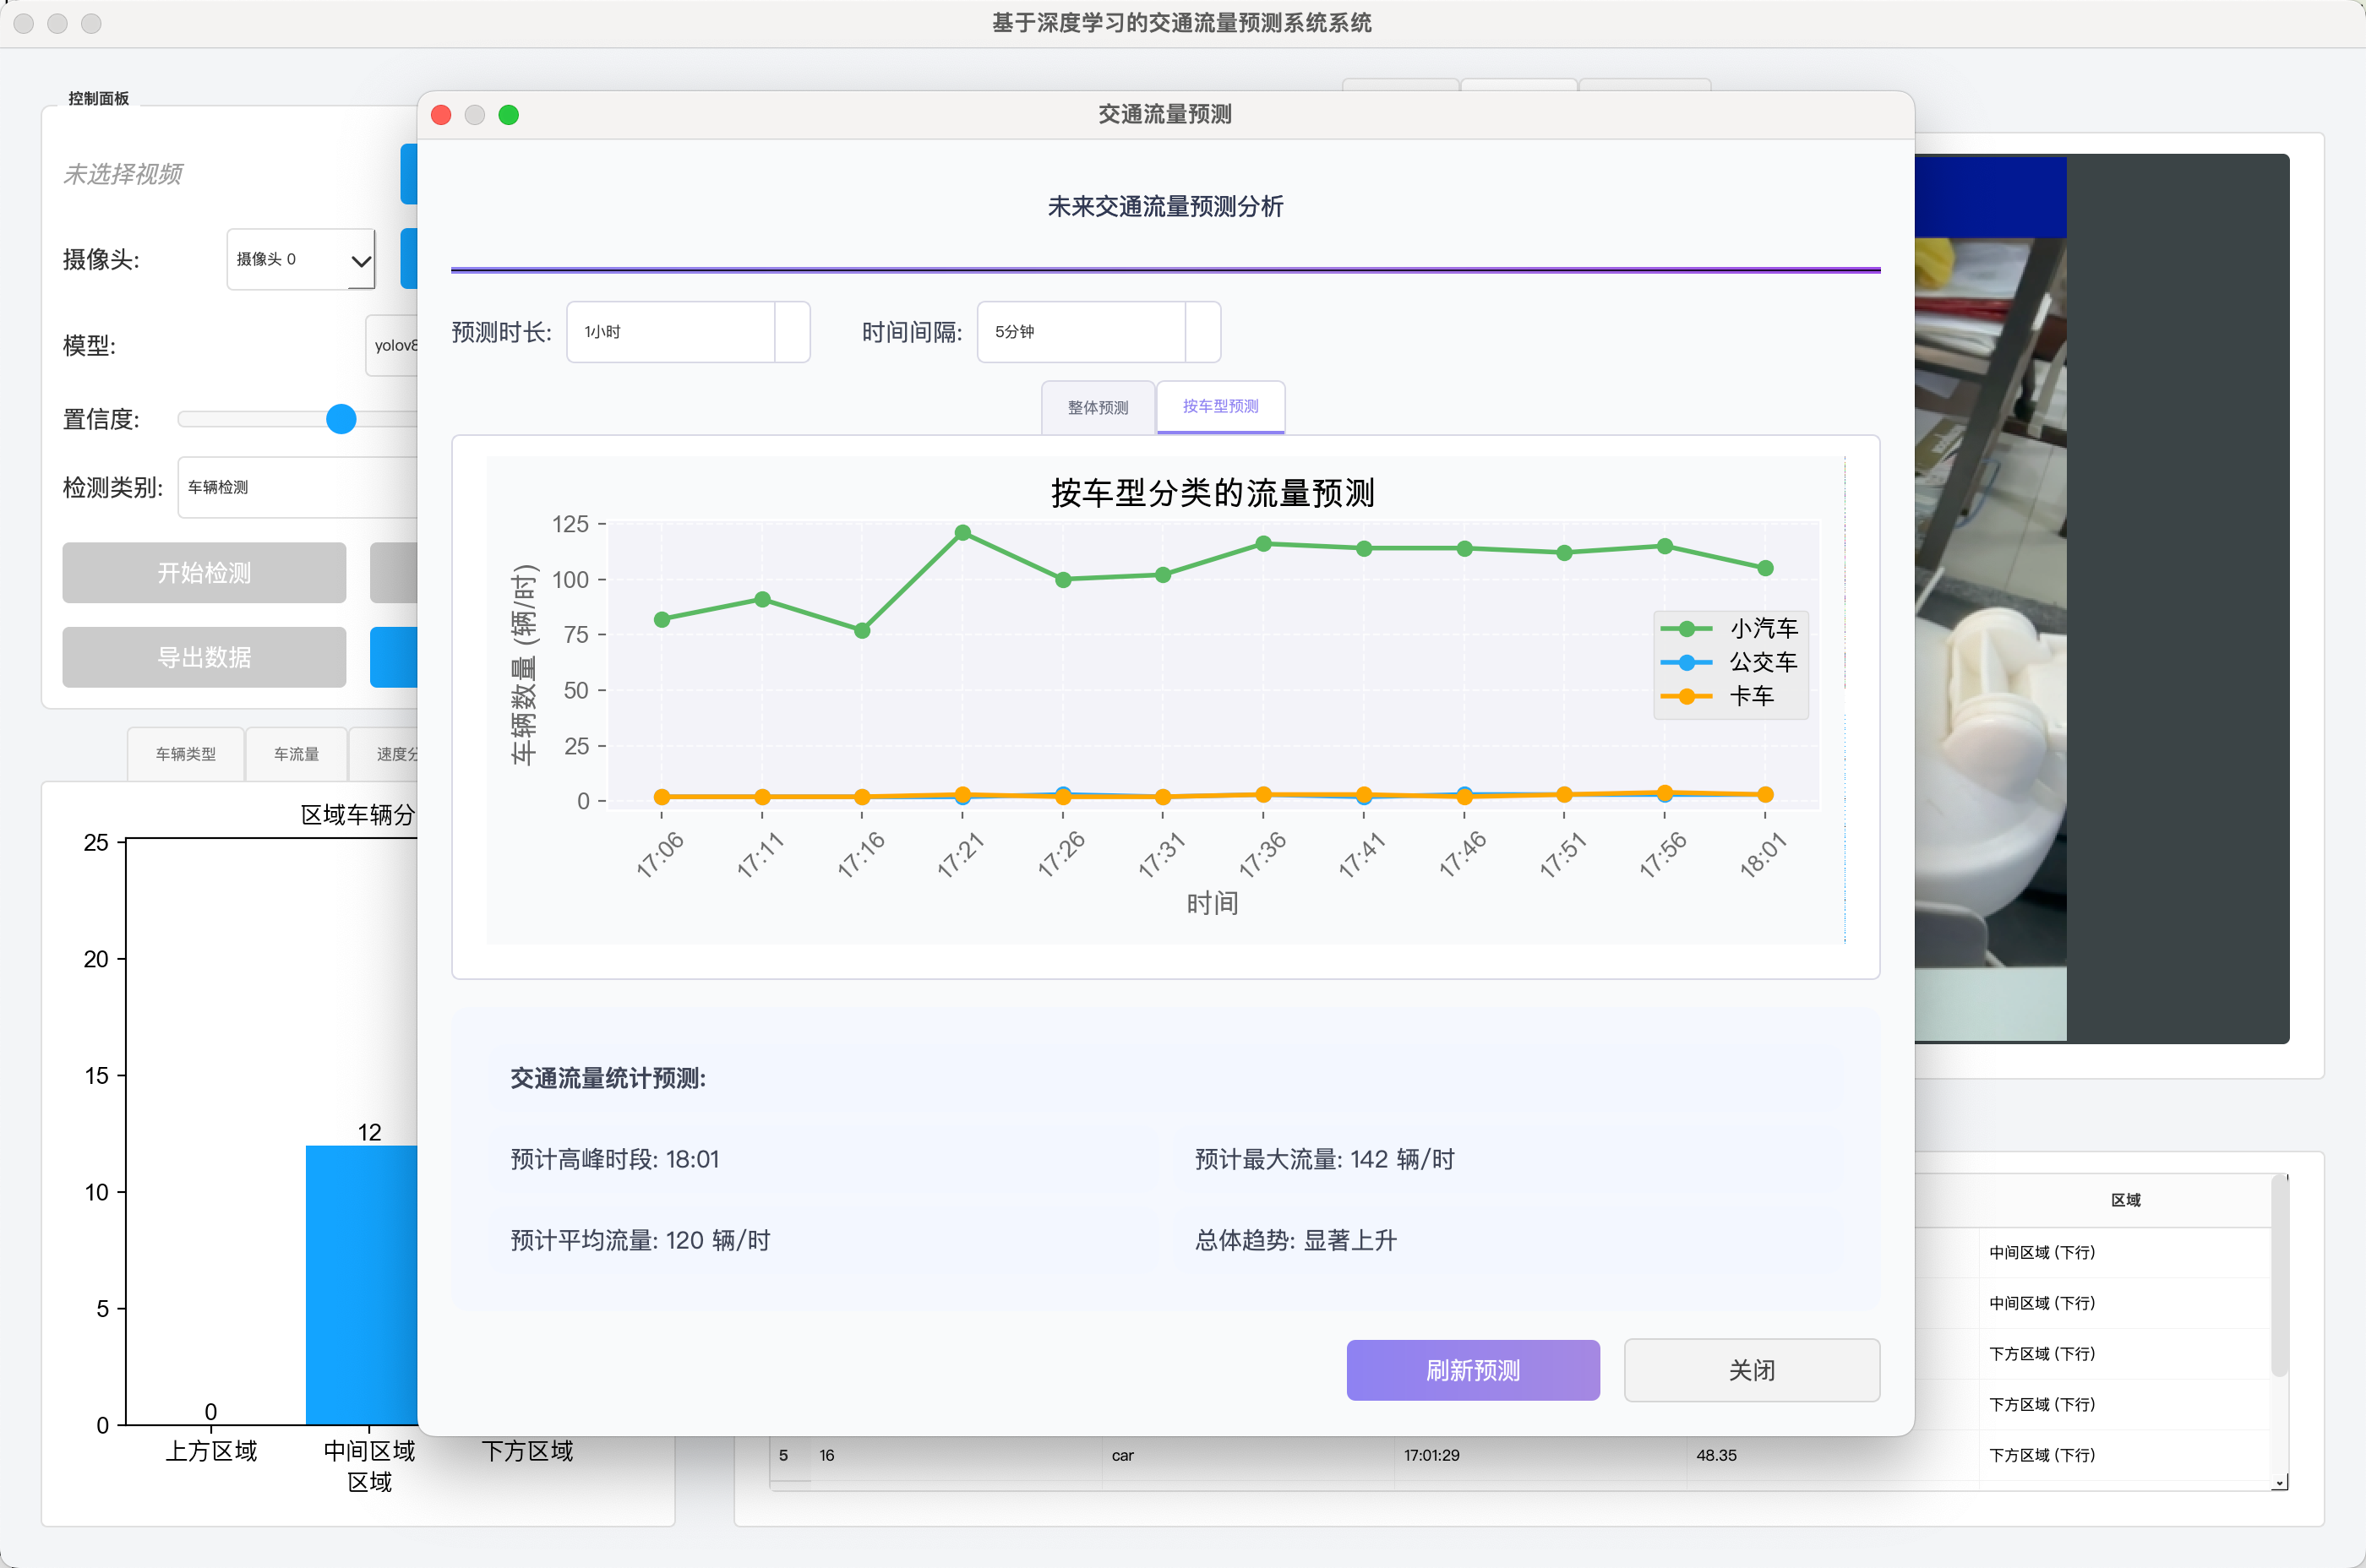This screenshot has height=1568, width=2366.
Task: Open the 车流量 chart tab
Action: pyautogui.click(x=296, y=754)
